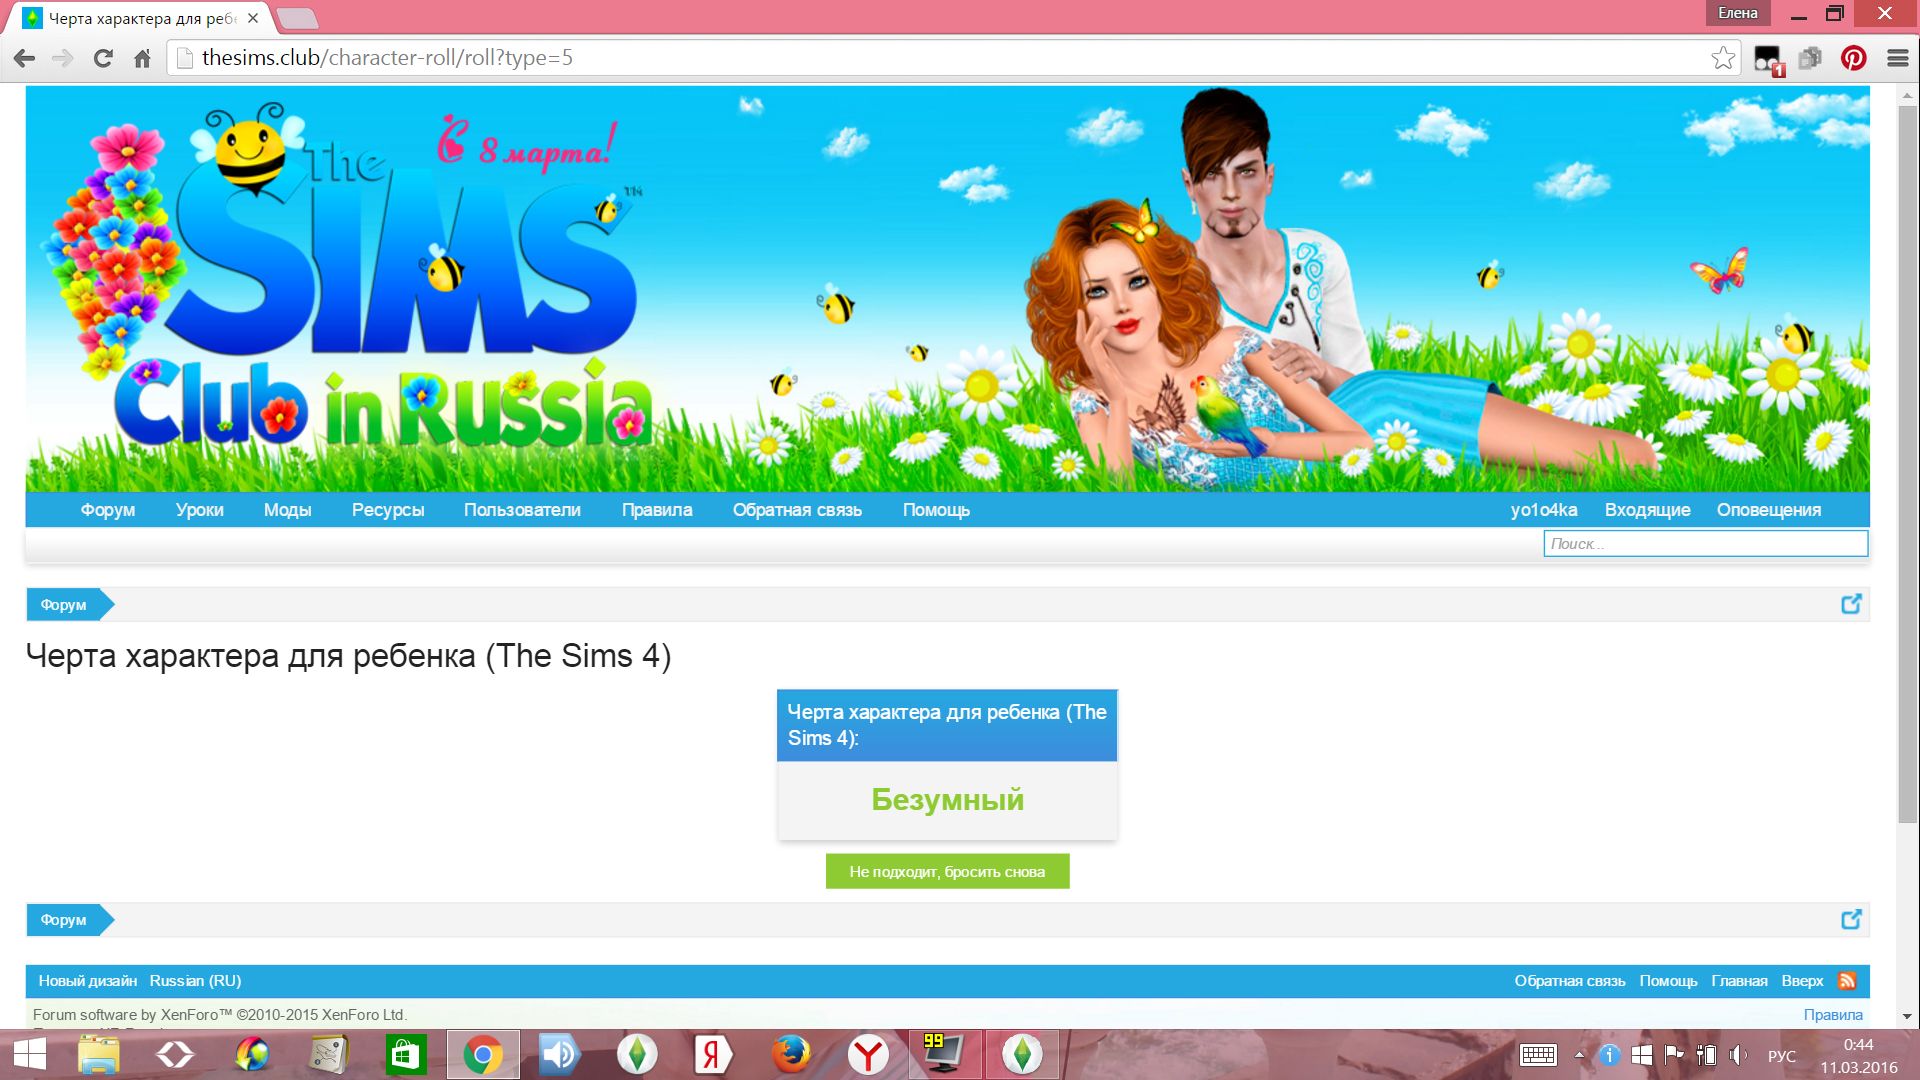The image size is (1920, 1080).
Task: Click the Поиск search field
Action: [x=1705, y=544]
